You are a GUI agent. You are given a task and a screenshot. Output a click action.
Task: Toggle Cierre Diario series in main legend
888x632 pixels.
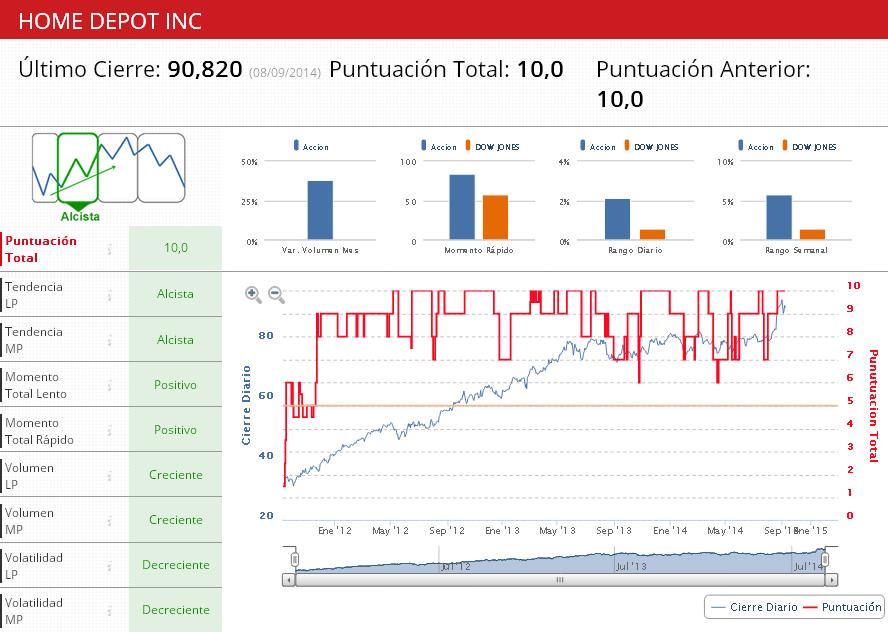(x=754, y=607)
